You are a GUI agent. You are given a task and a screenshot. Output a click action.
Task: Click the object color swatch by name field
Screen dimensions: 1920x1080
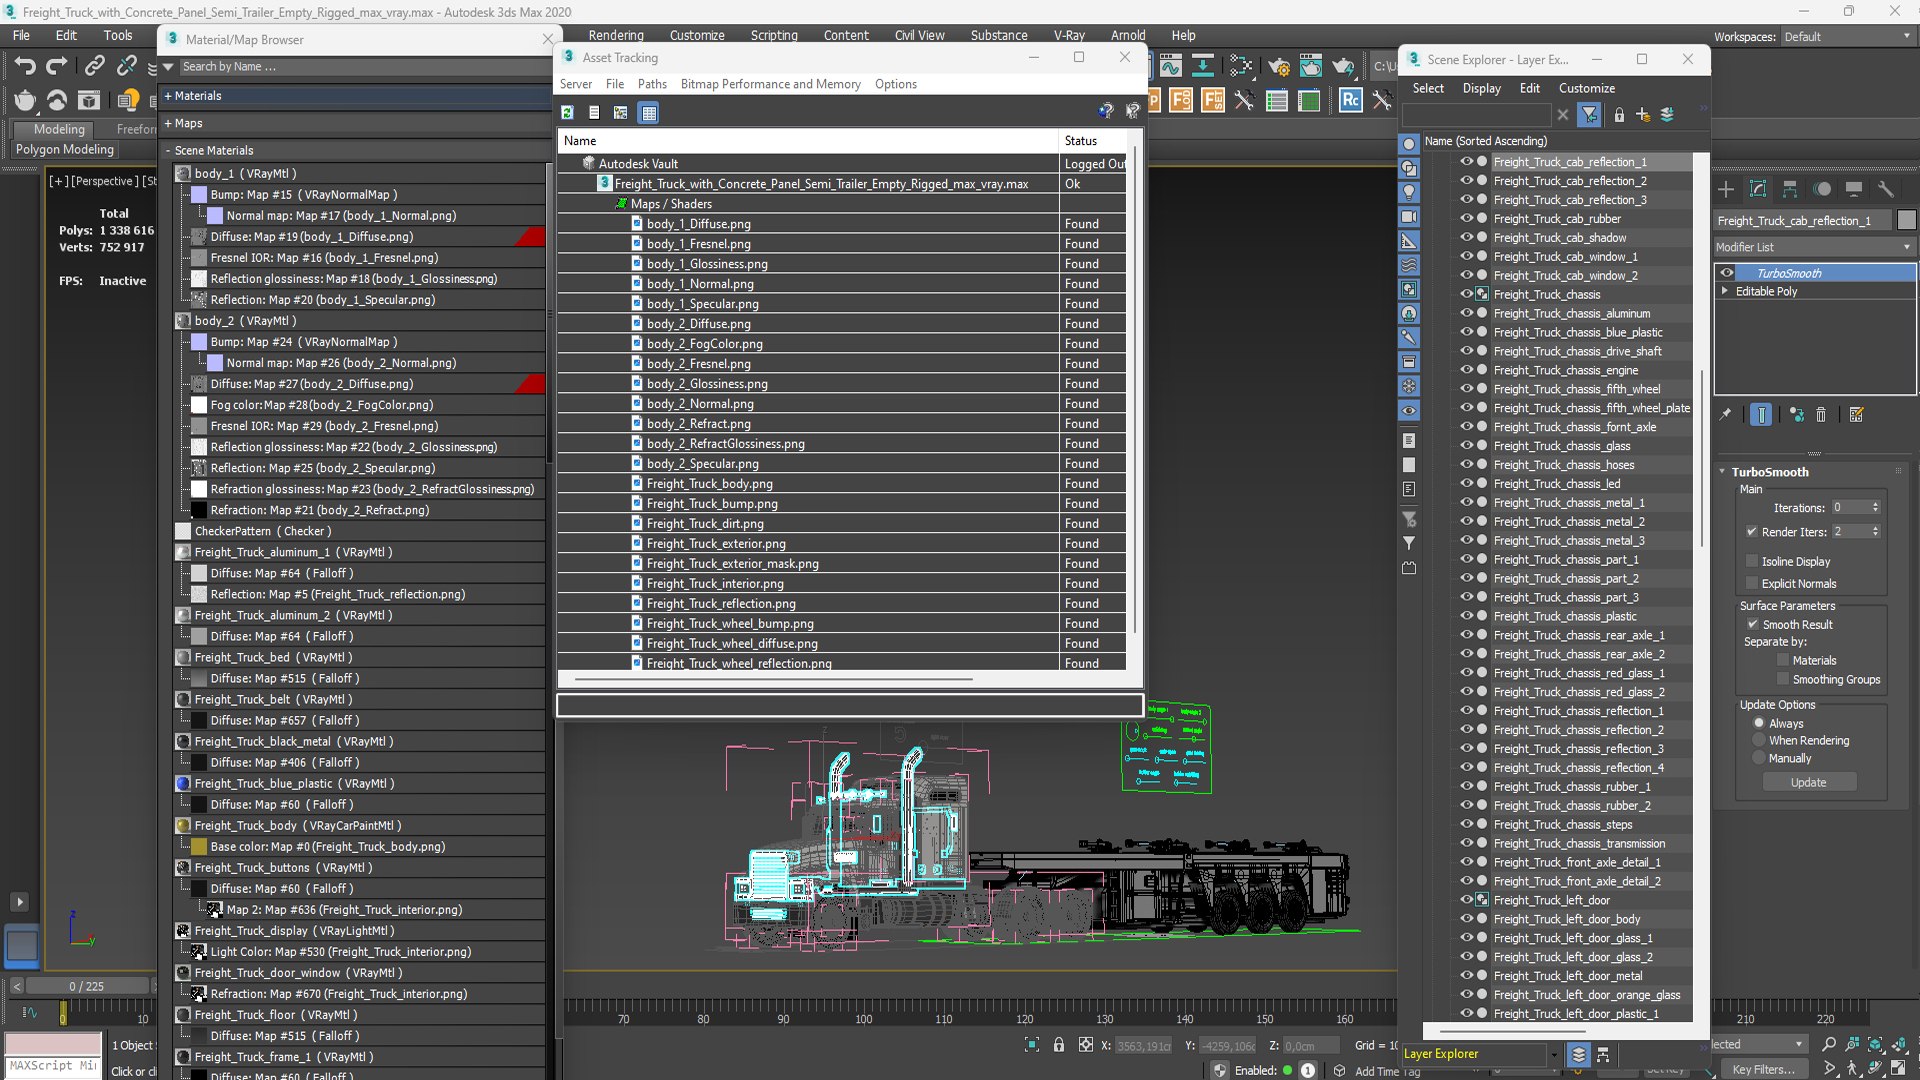click(1907, 220)
